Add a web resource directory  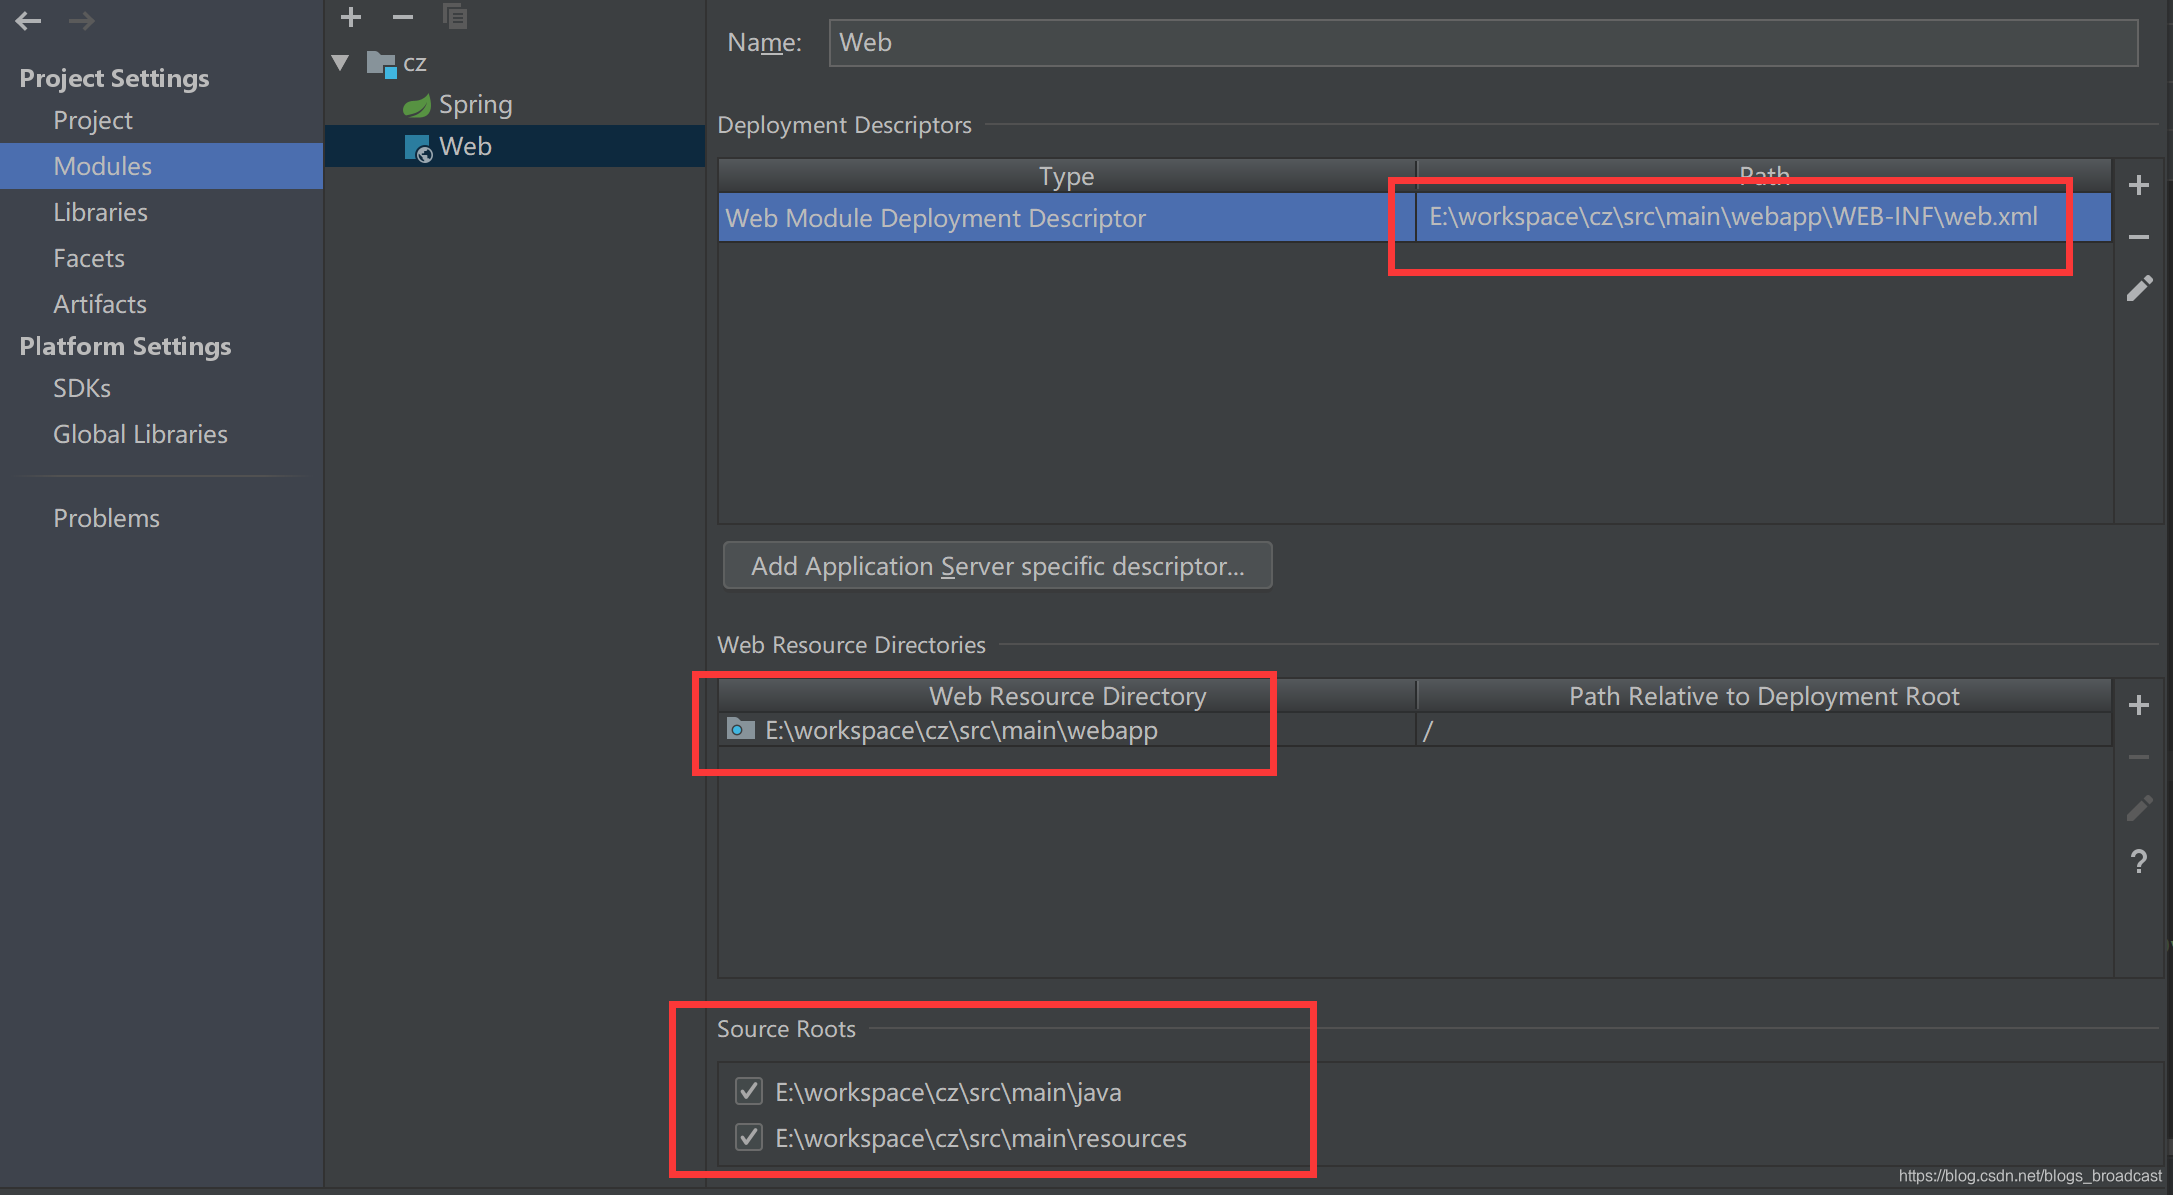tap(2138, 705)
